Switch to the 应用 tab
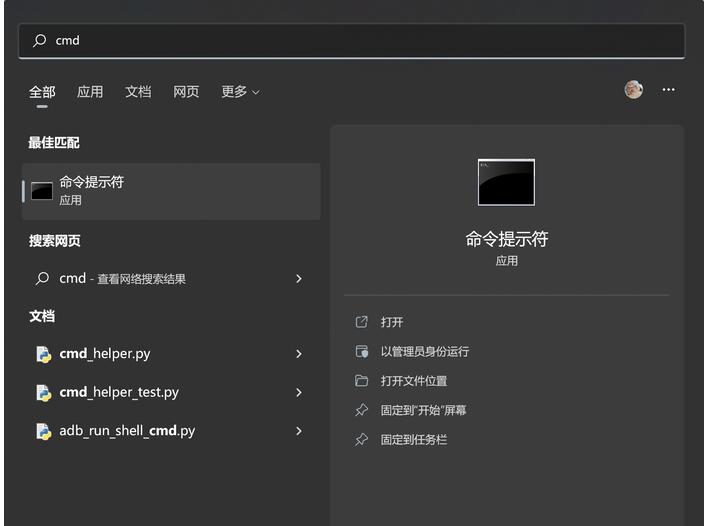704x526 pixels. (x=90, y=92)
